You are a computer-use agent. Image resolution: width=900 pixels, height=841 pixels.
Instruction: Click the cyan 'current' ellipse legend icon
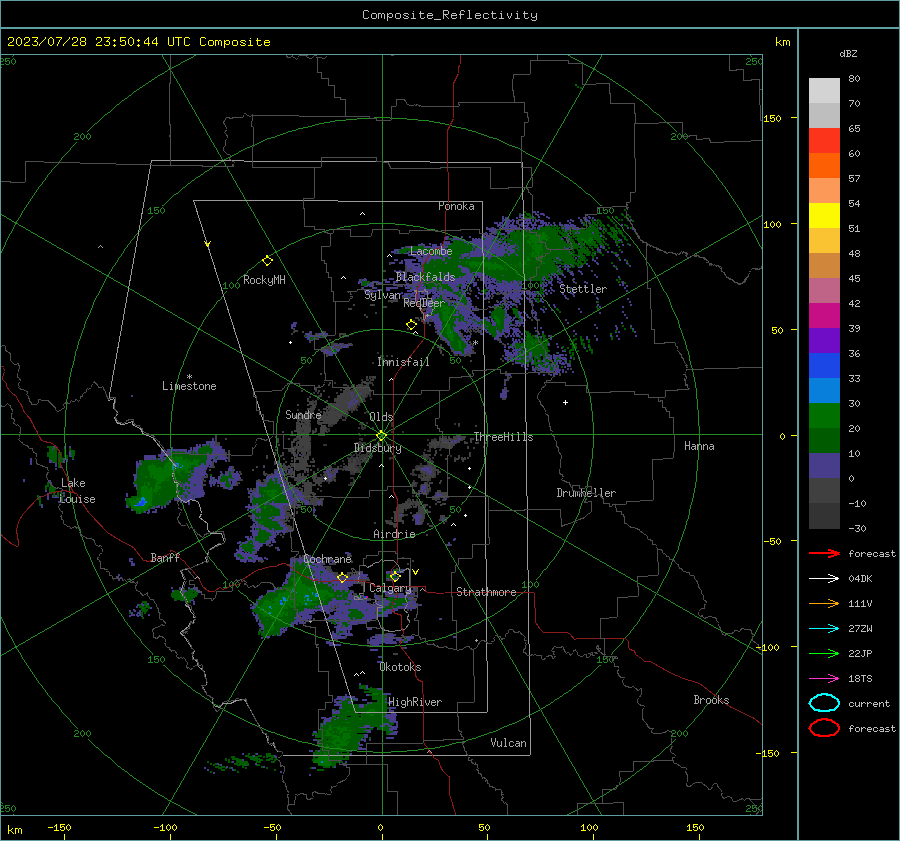(x=824, y=703)
